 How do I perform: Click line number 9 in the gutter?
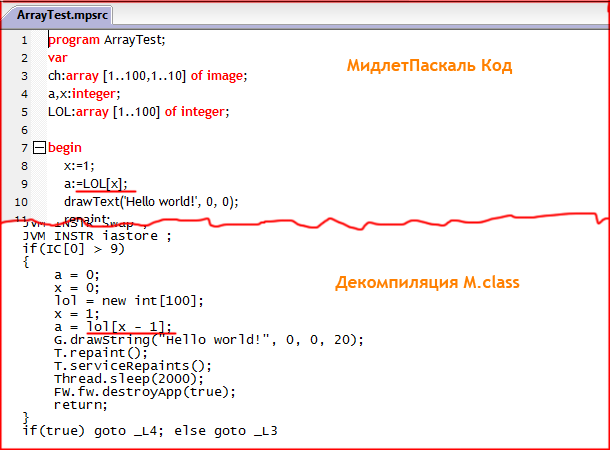24,184
